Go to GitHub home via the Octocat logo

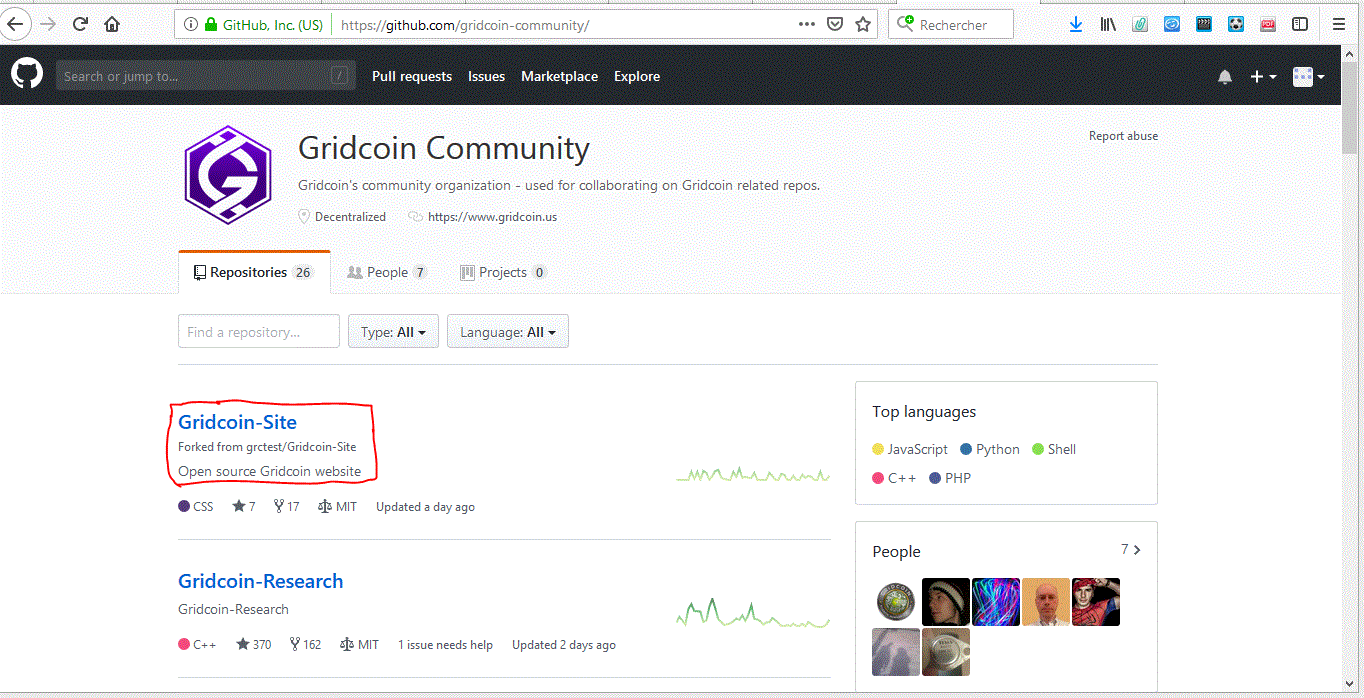[27, 74]
